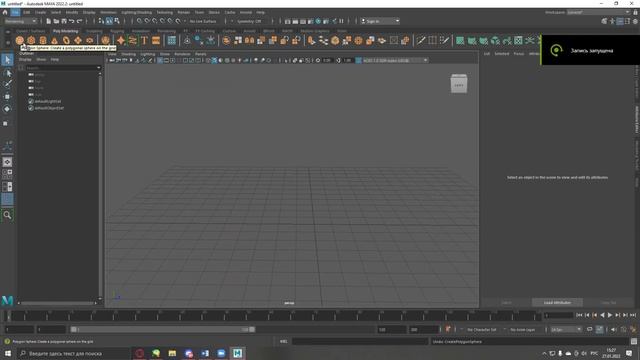Select the arrow Select tool in Tool Box
This screenshot has height=360, width=640.
pos(7,60)
